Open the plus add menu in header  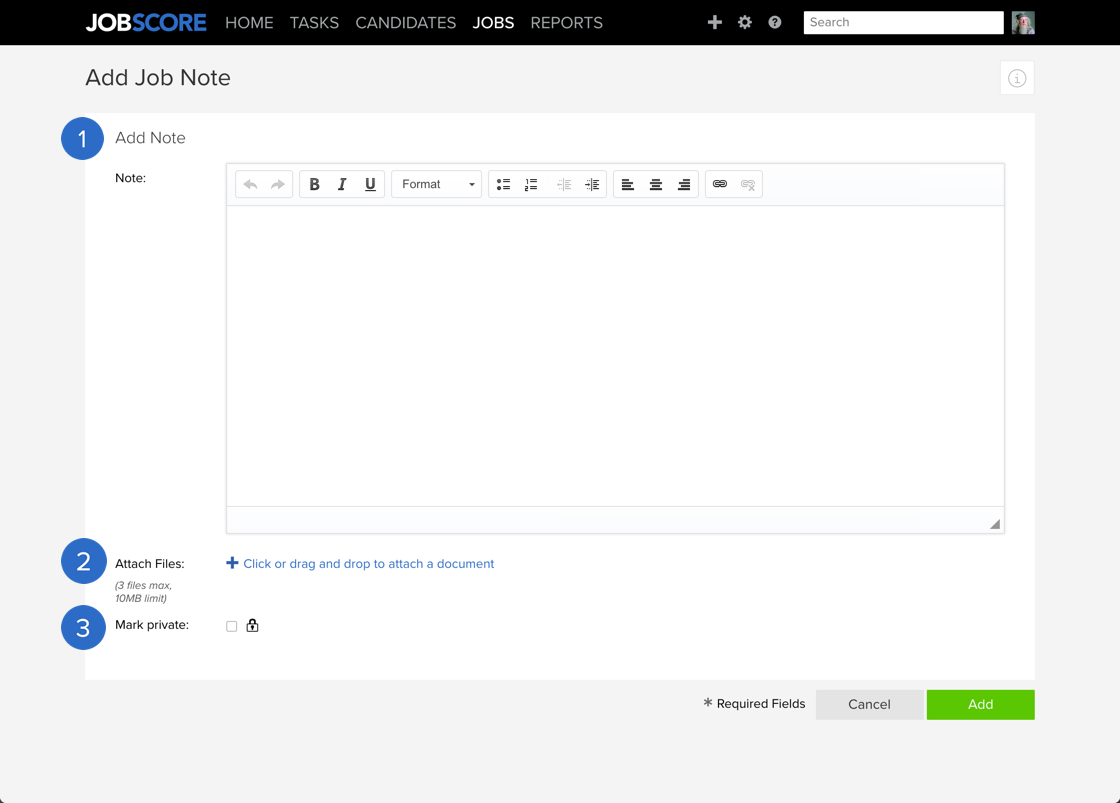tap(714, 22)
